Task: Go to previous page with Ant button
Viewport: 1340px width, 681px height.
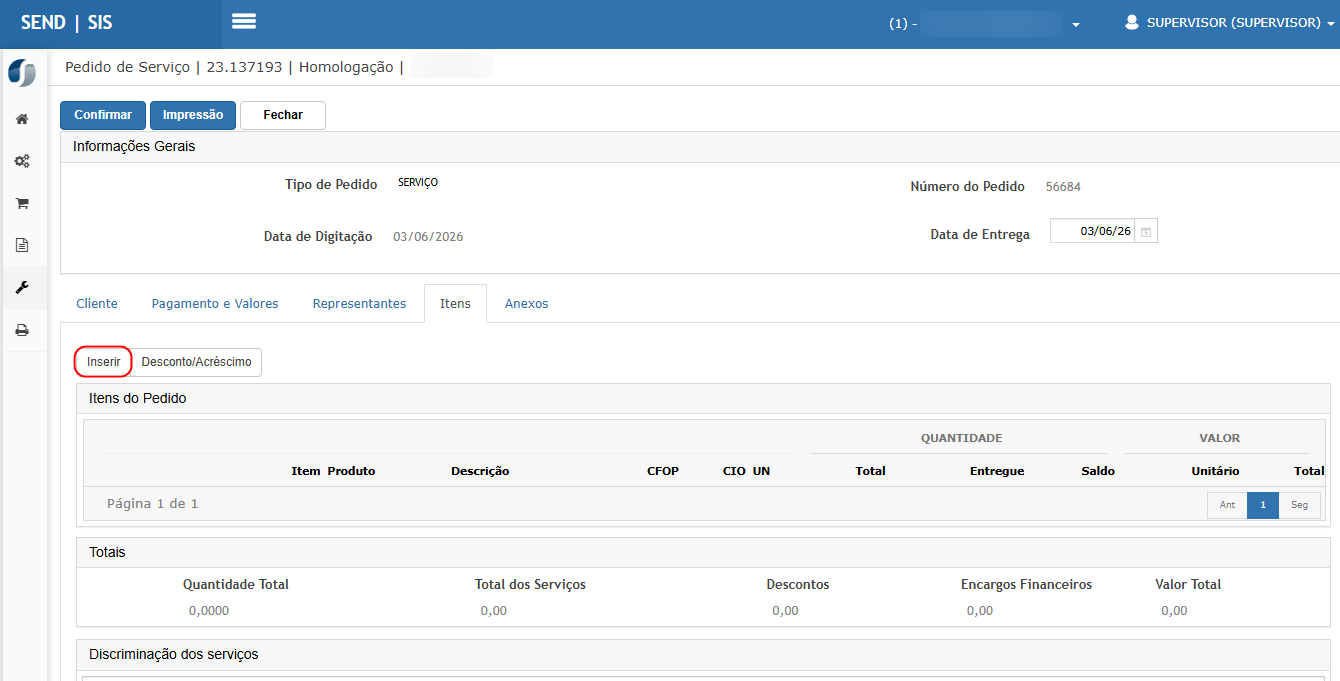Action: tap(1227, 505)
